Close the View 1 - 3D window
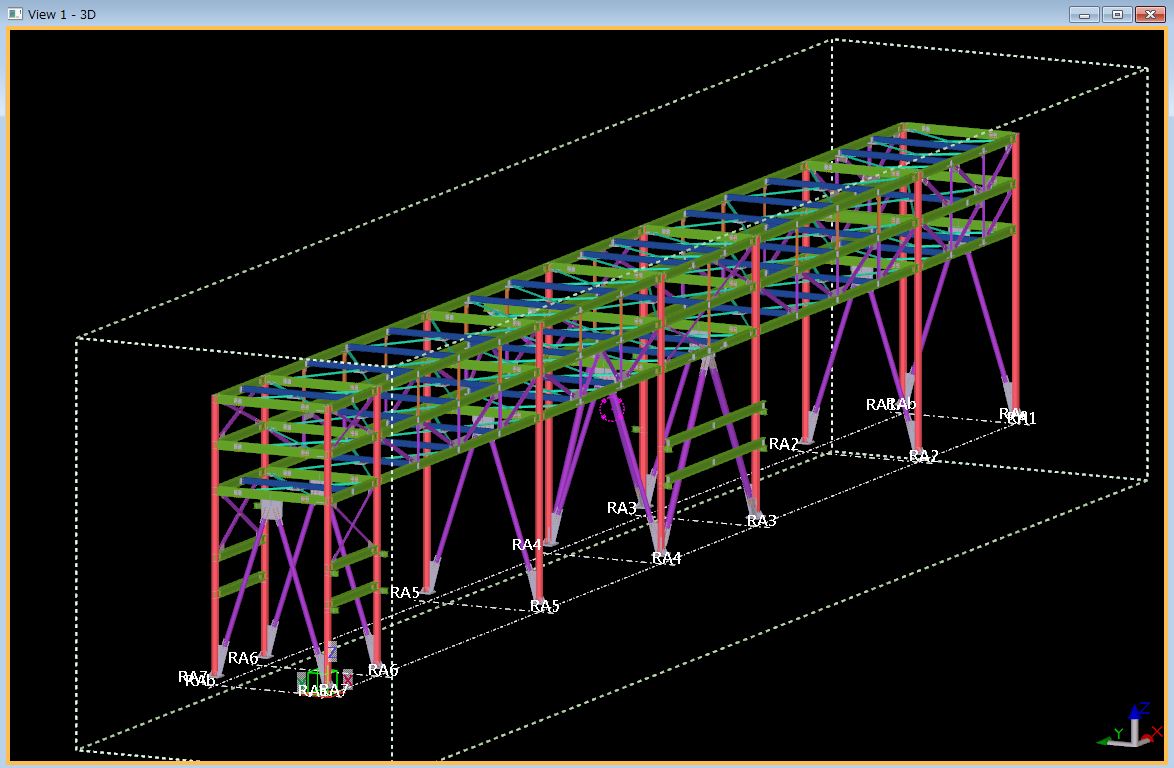Screen dimensions: 1174x768 (x=1149, y=14)
